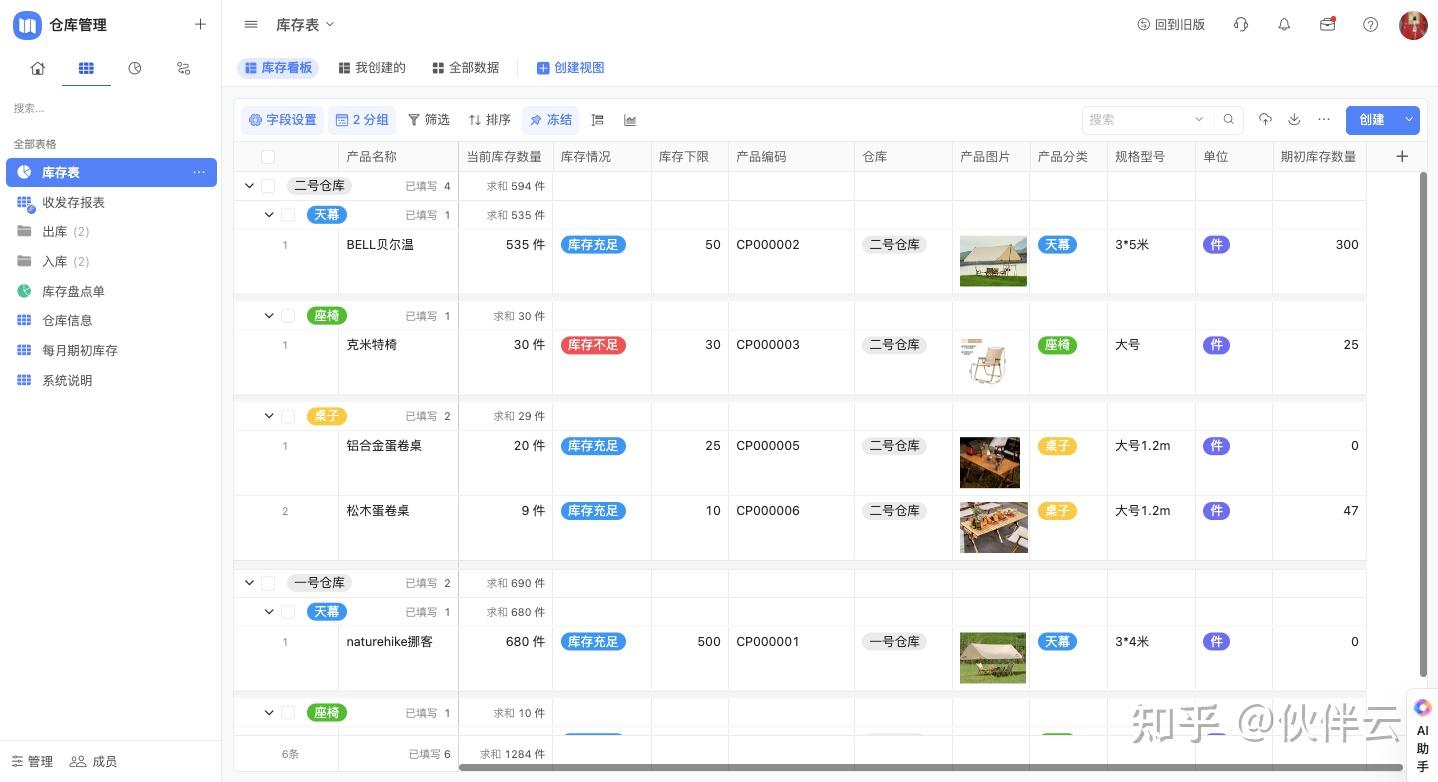This screenshot has height=782, width=1438.
Task: Collapse the 二号仓库 group
Action: pyautogui.click(x=249, y=186)
